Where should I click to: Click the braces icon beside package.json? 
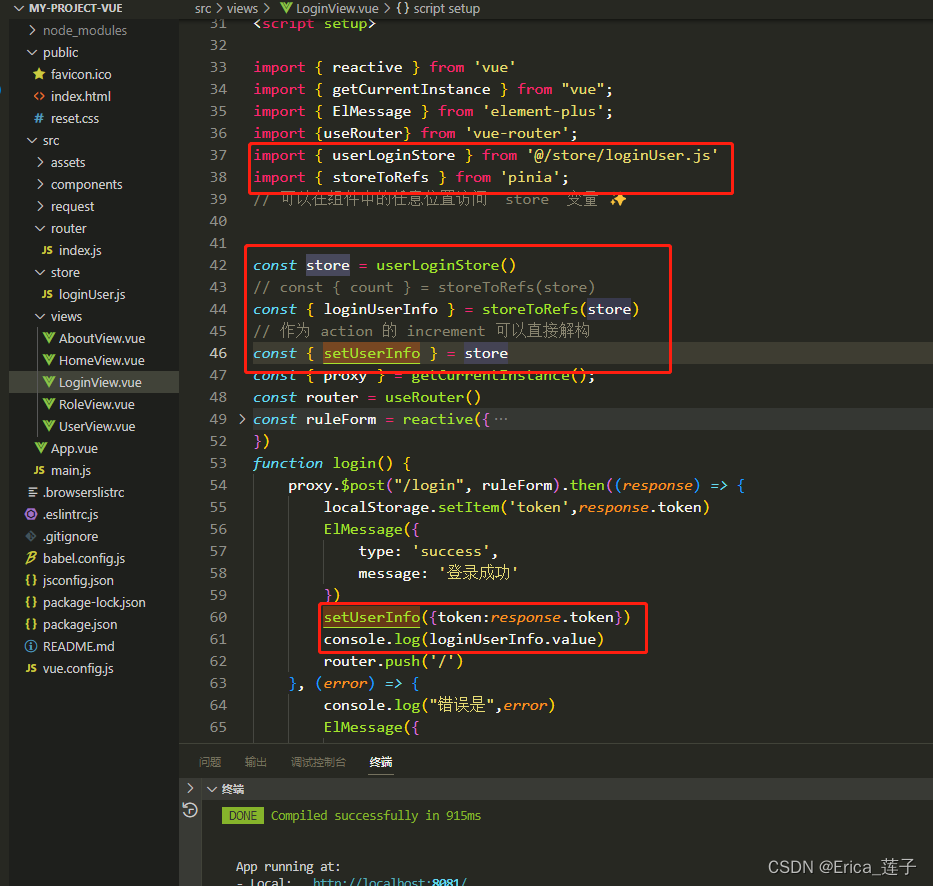tap(31, 625)
